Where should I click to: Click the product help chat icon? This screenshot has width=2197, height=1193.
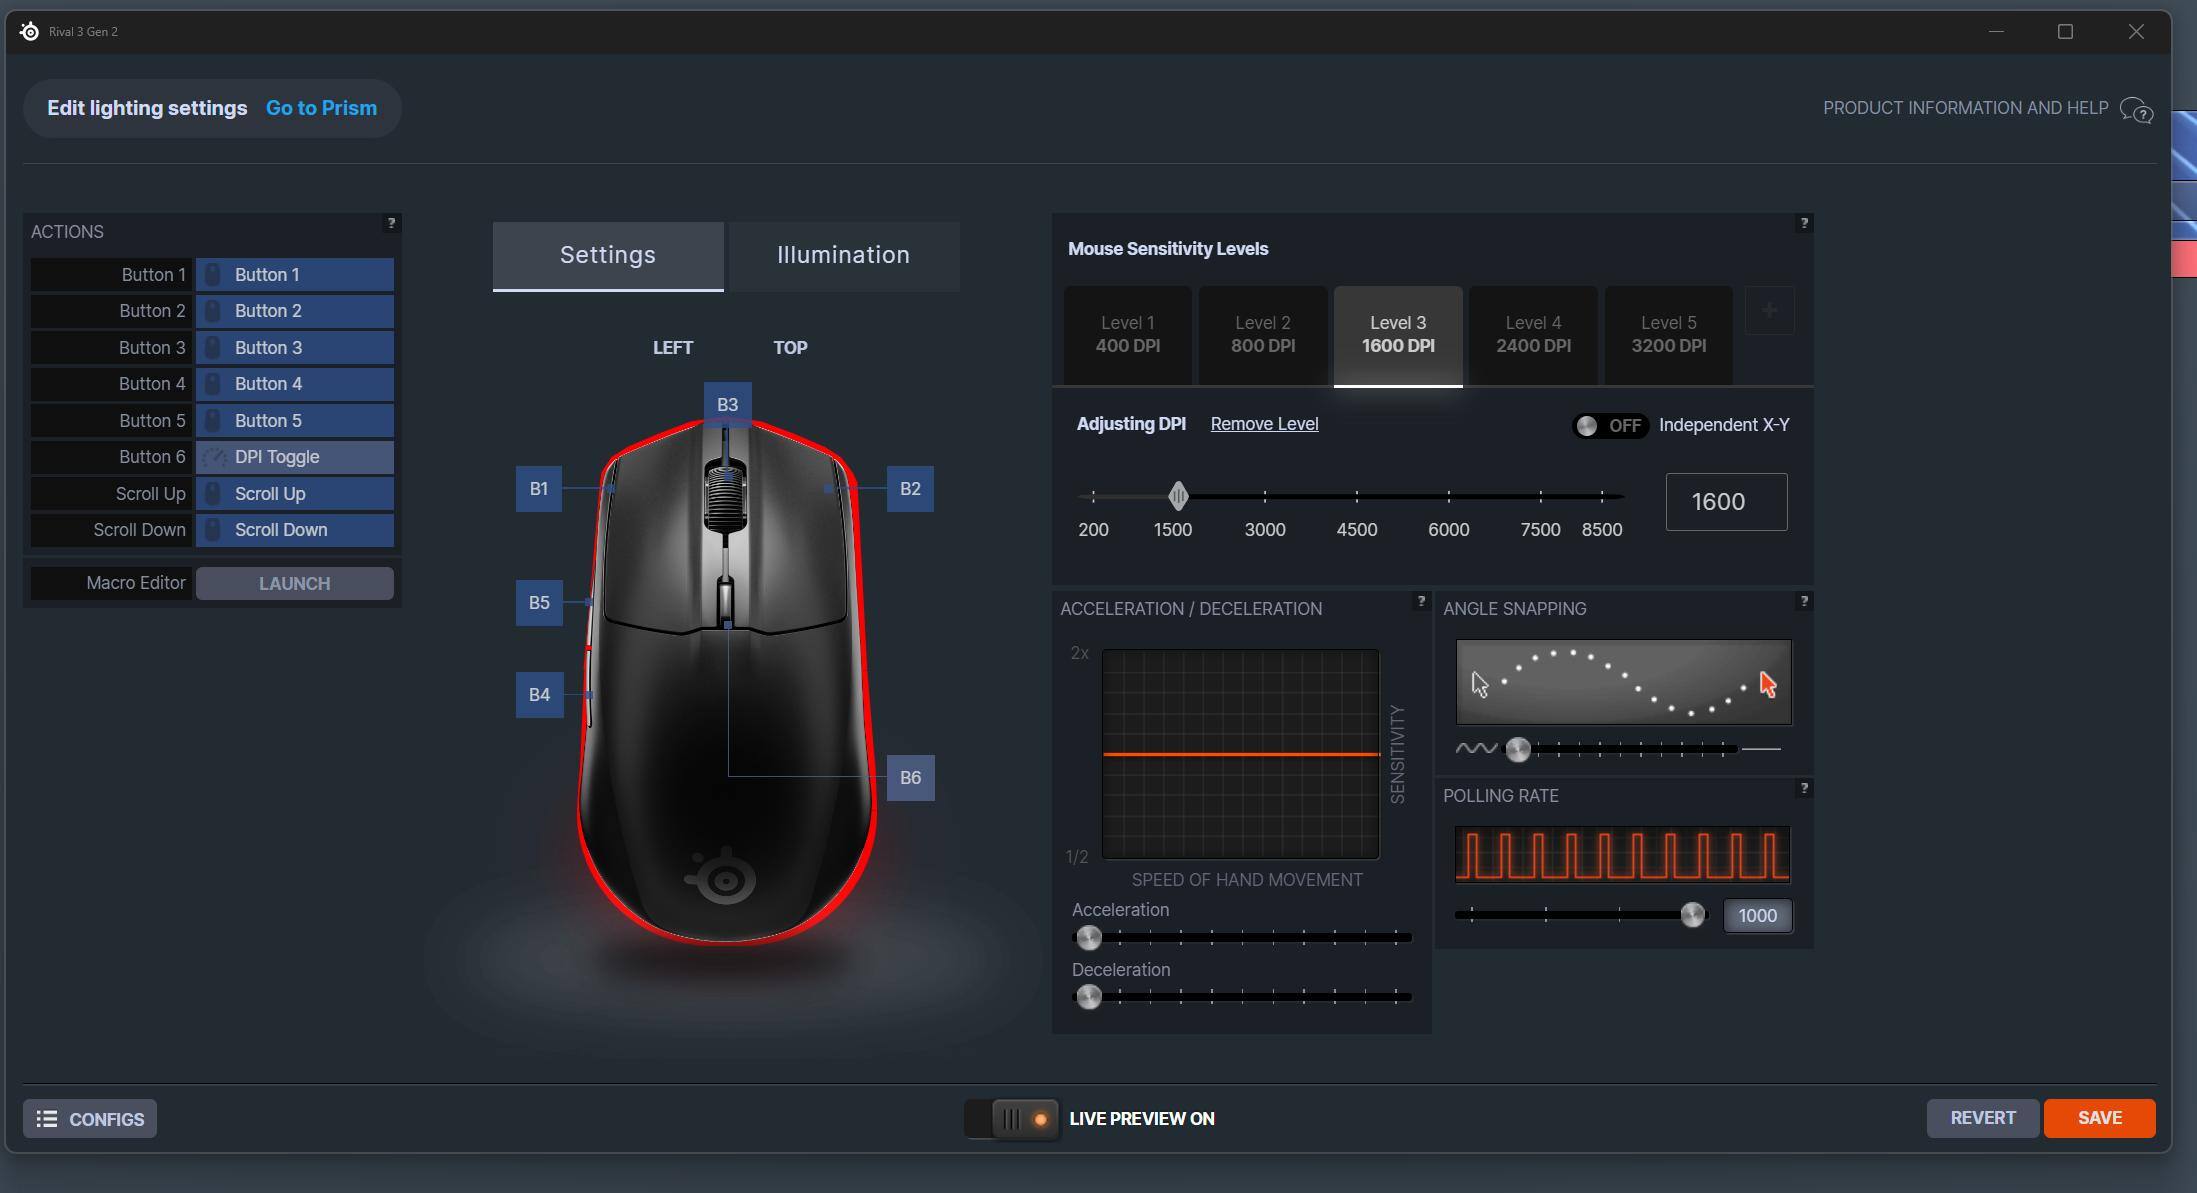[2136, 110]
